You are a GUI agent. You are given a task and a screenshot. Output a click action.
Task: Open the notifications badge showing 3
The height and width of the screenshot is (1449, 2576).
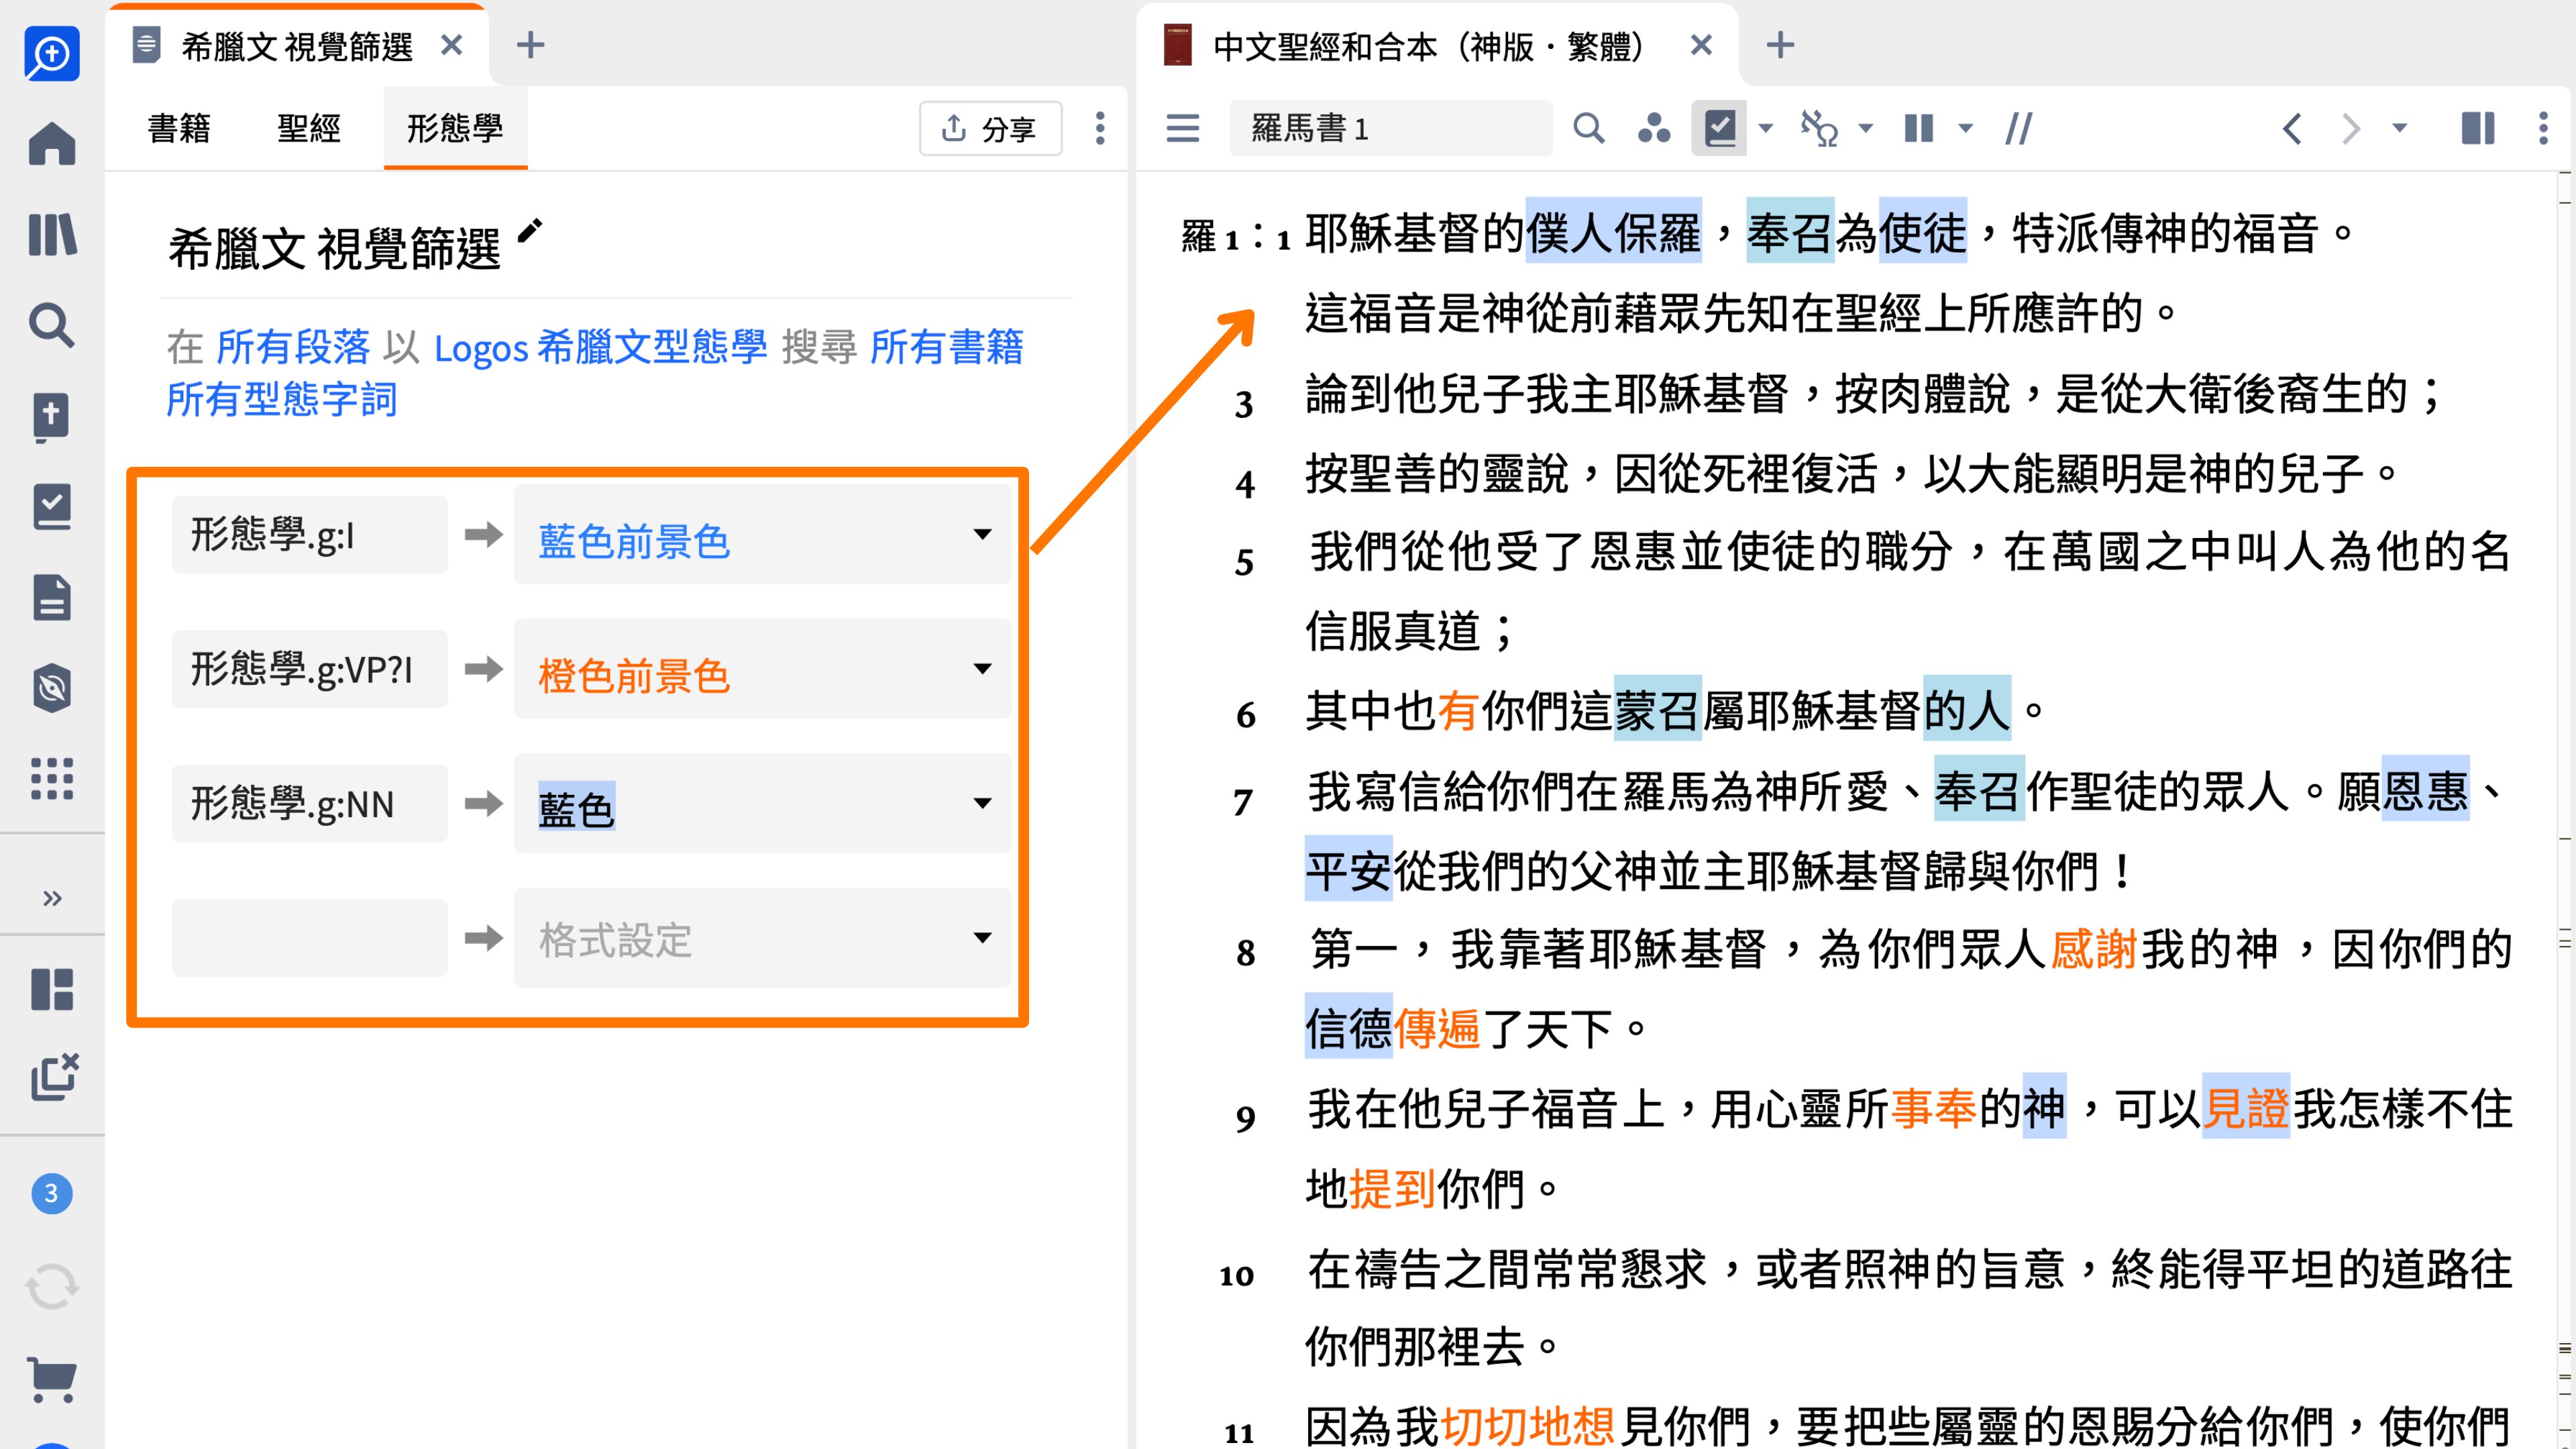tap(52, 1193)
